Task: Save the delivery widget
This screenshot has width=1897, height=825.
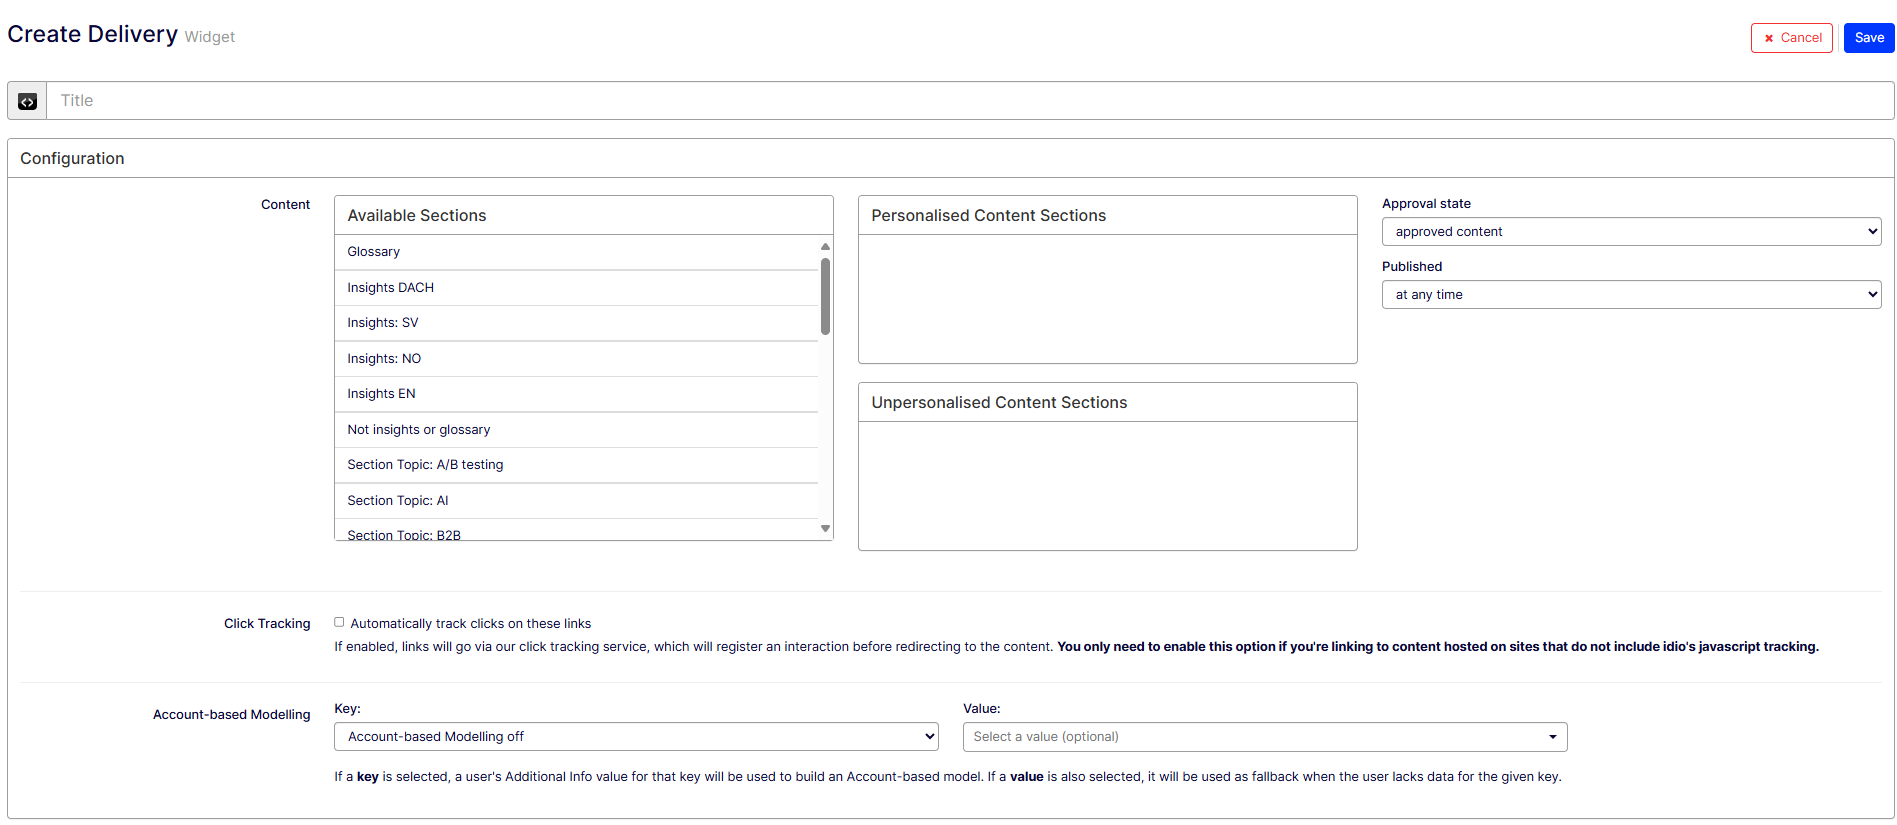Action: 1868,38
